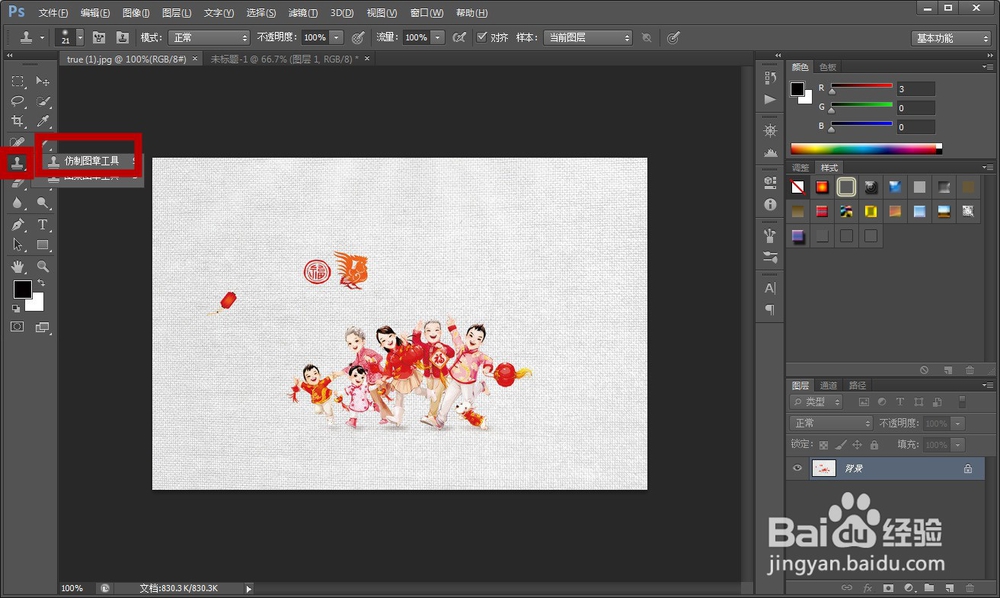Change the screen mode
Viewport: 1000px width, 598px height.
pyautogui.click(x=42, y=327)
